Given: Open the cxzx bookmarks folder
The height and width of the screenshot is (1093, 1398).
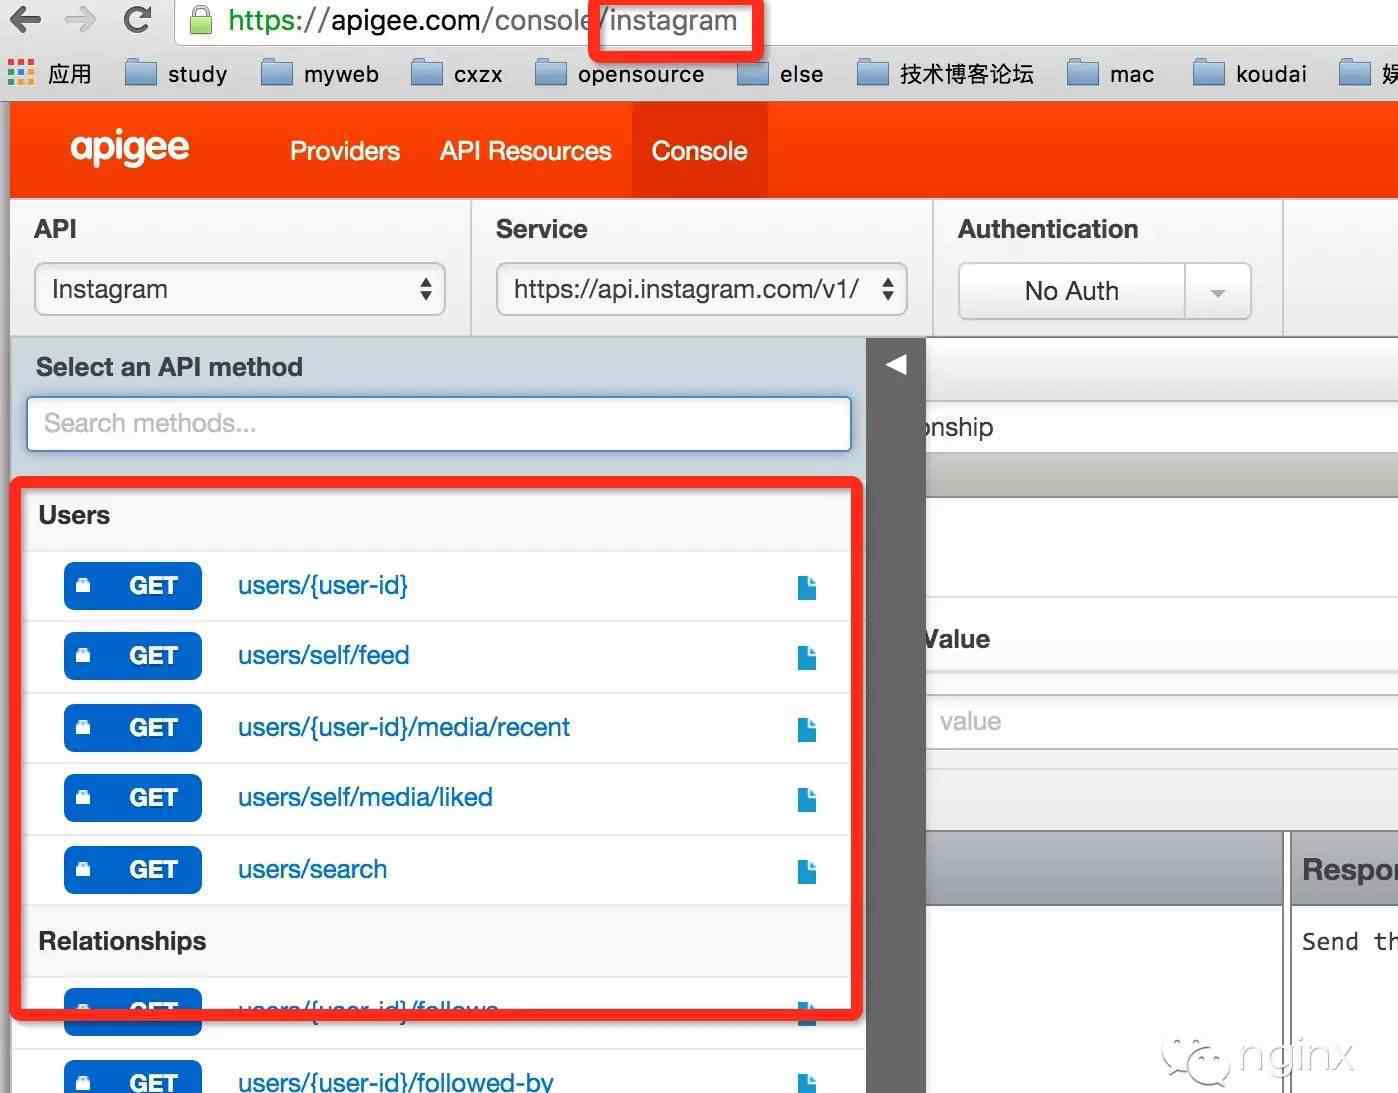Looking at the screenshot, I should tap(457, 74).
